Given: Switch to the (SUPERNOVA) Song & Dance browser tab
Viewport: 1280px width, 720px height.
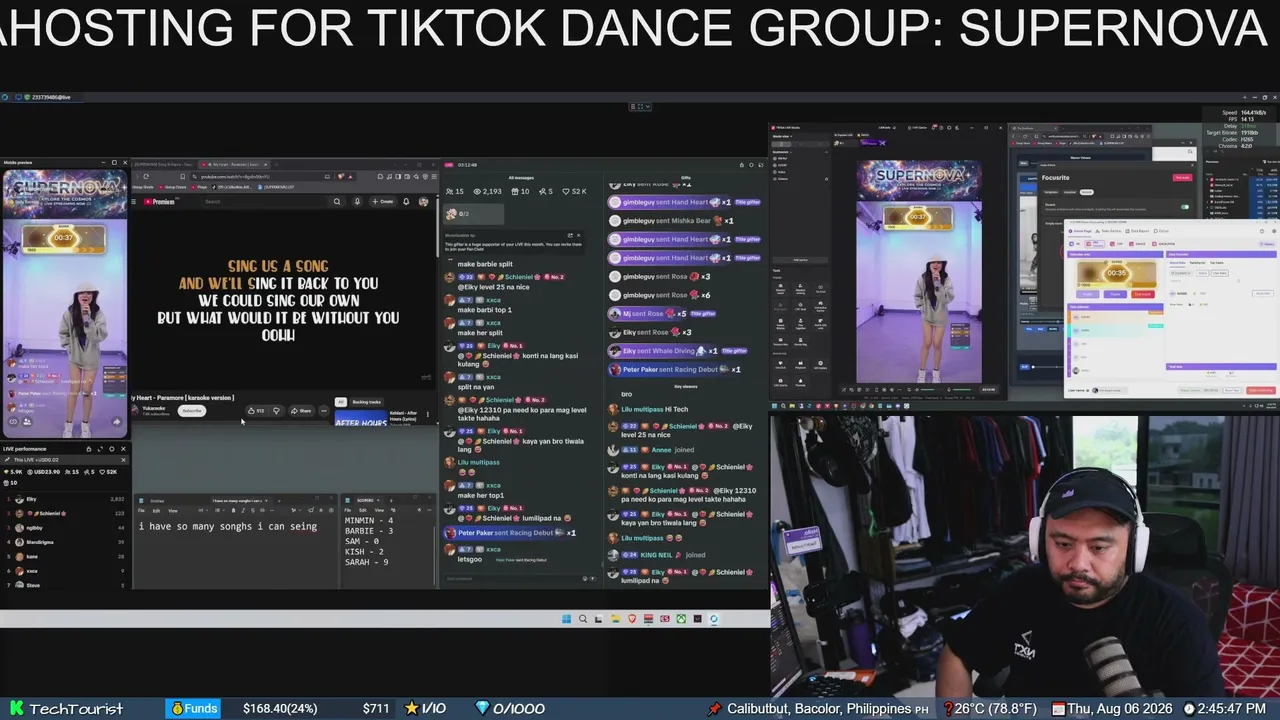Looking at the screenshot, I should [165, 164].
